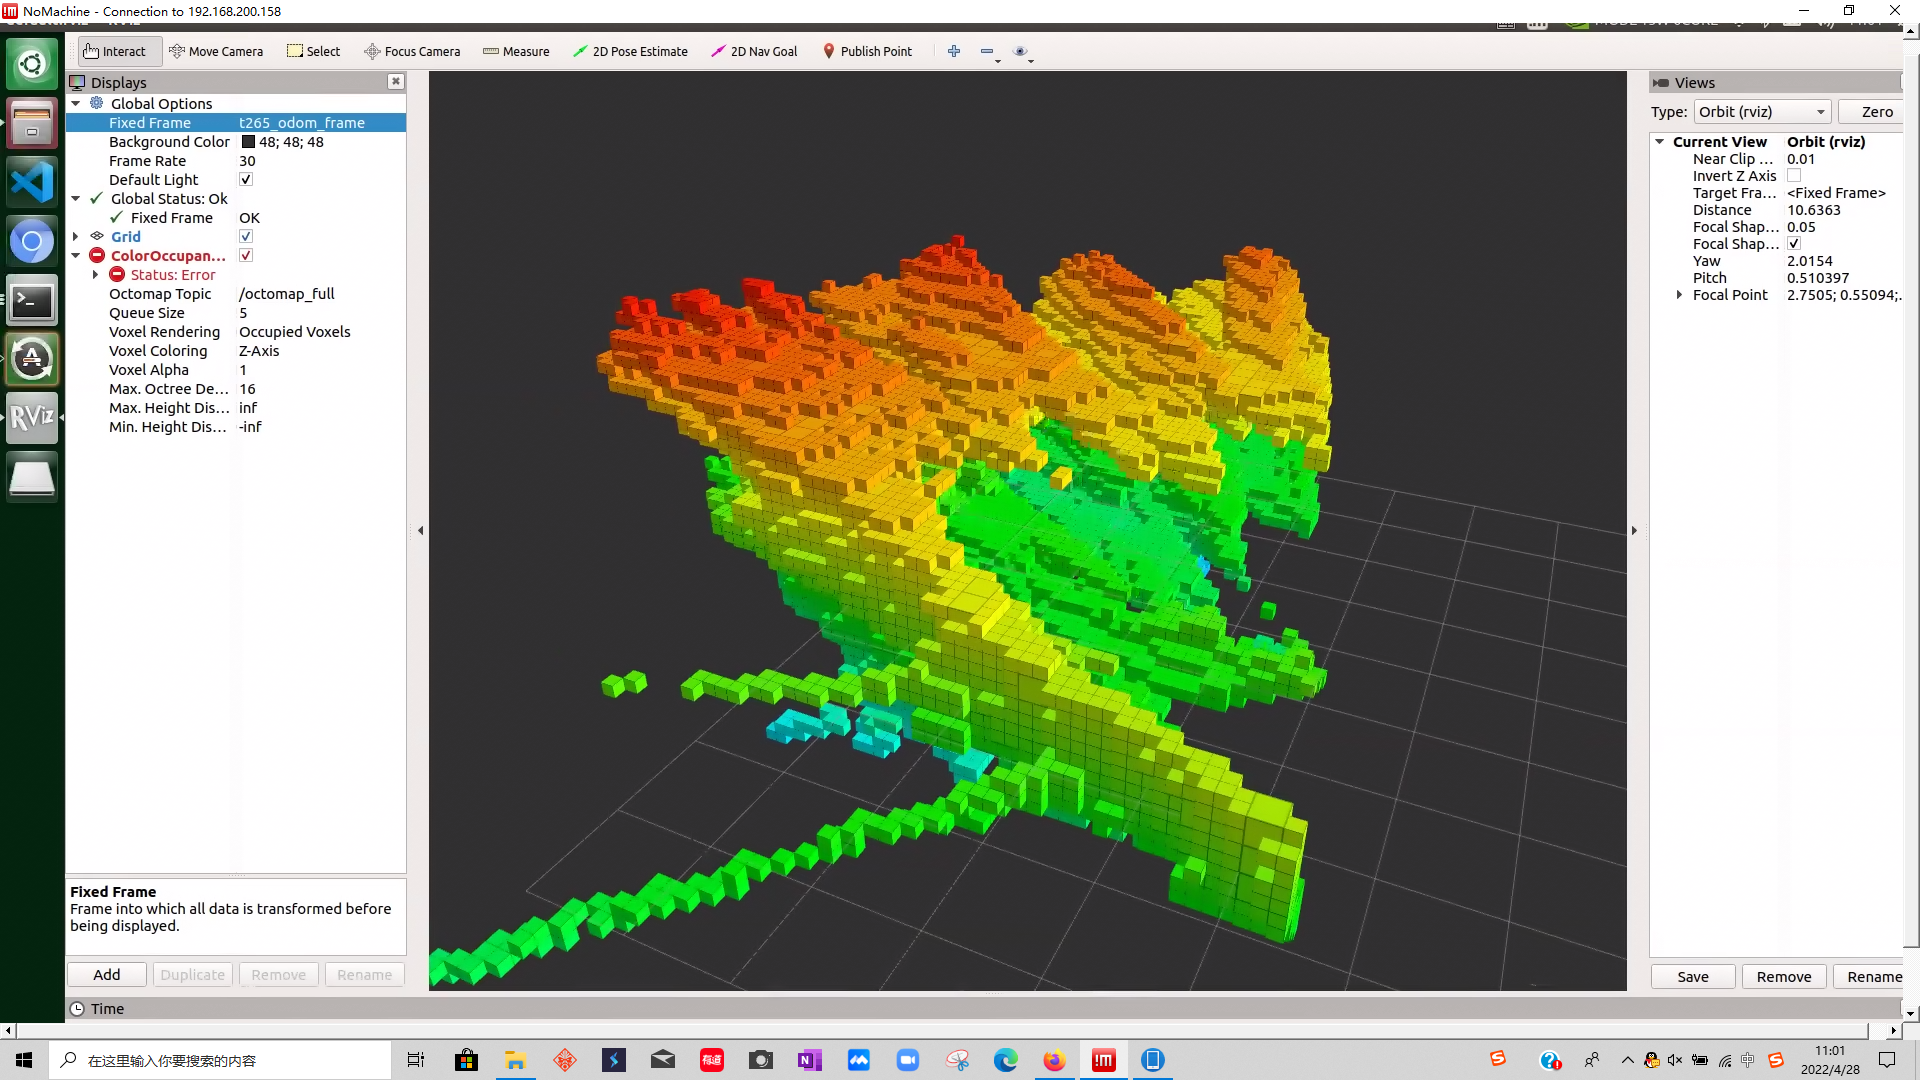Activate the Focus Camera tool
This screenshot has width=1920, height=1080.
(412, 51)
